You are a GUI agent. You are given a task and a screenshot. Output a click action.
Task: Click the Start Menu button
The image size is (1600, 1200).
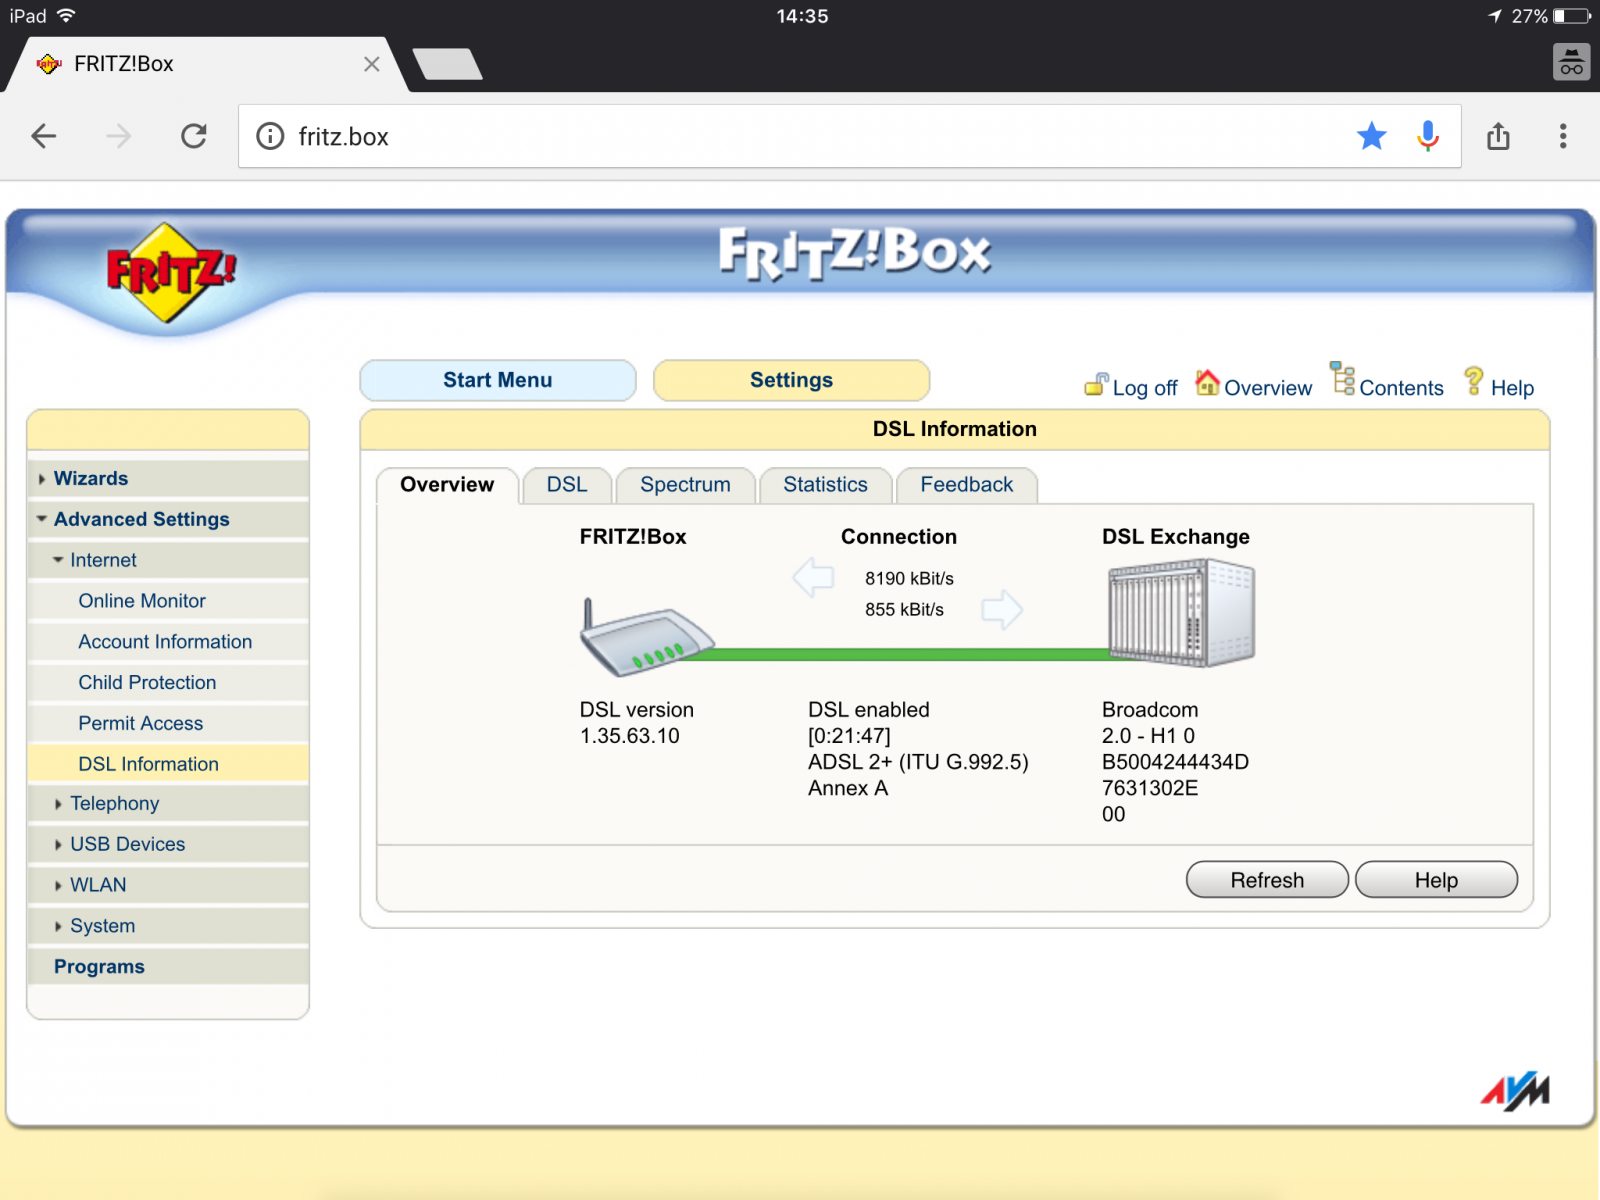(x=497, y=380)
